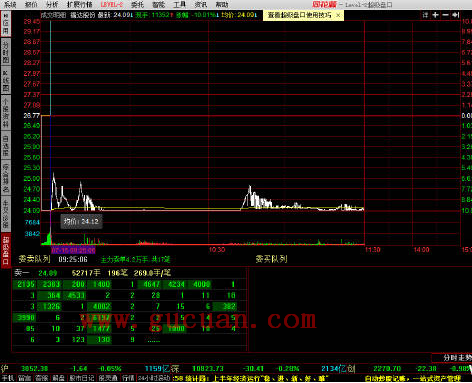Click the 客服 button in bottom bar
Image resolution: width=472 pixels, height=383 pixels.
[42, 378]
